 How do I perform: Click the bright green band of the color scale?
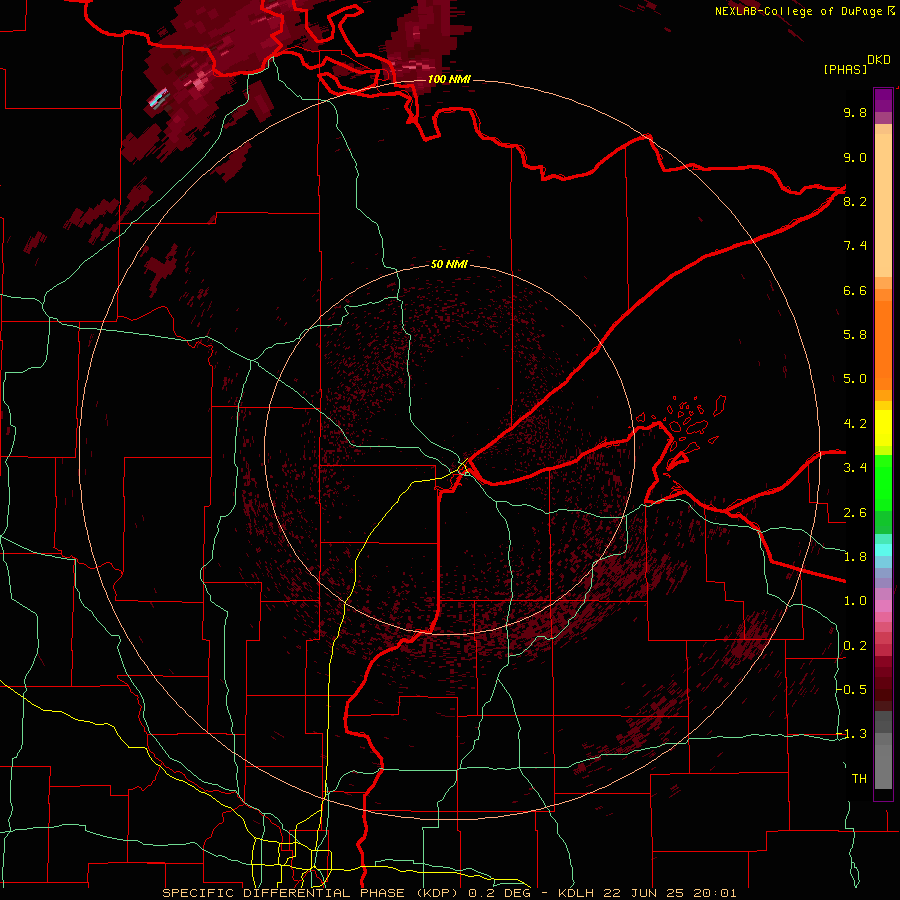pos(883,482)
